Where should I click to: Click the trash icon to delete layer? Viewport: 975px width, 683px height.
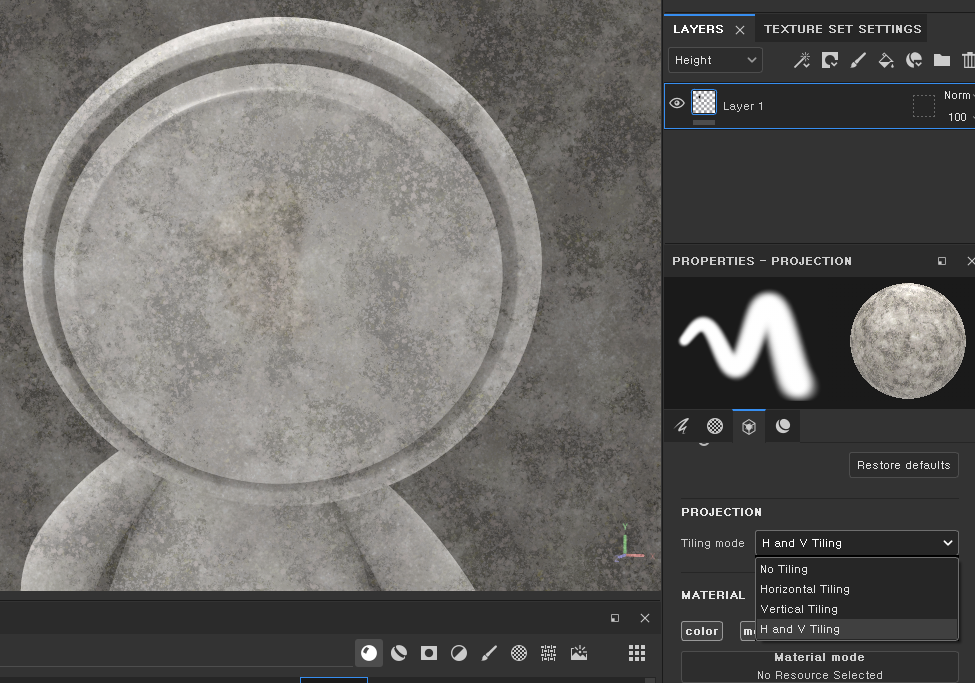click(x=968, y=60)
